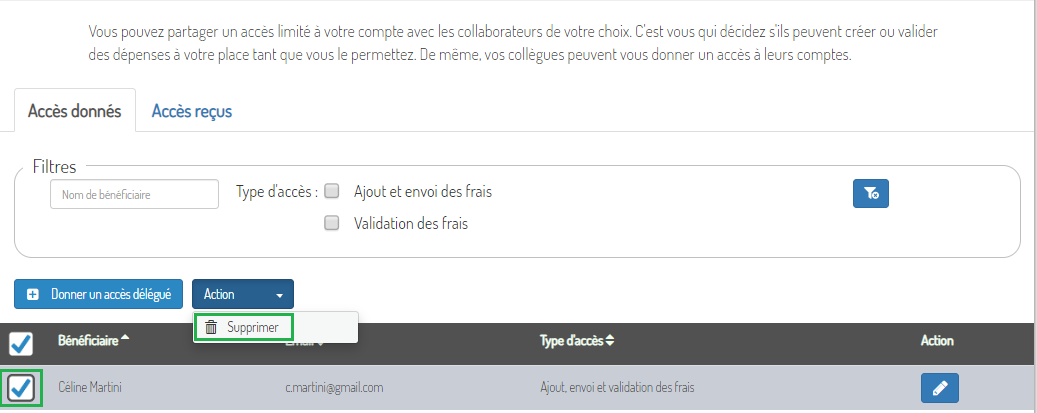
Task: Click the plus icon on Donner un accès délégué
Action: click(33, 295)
